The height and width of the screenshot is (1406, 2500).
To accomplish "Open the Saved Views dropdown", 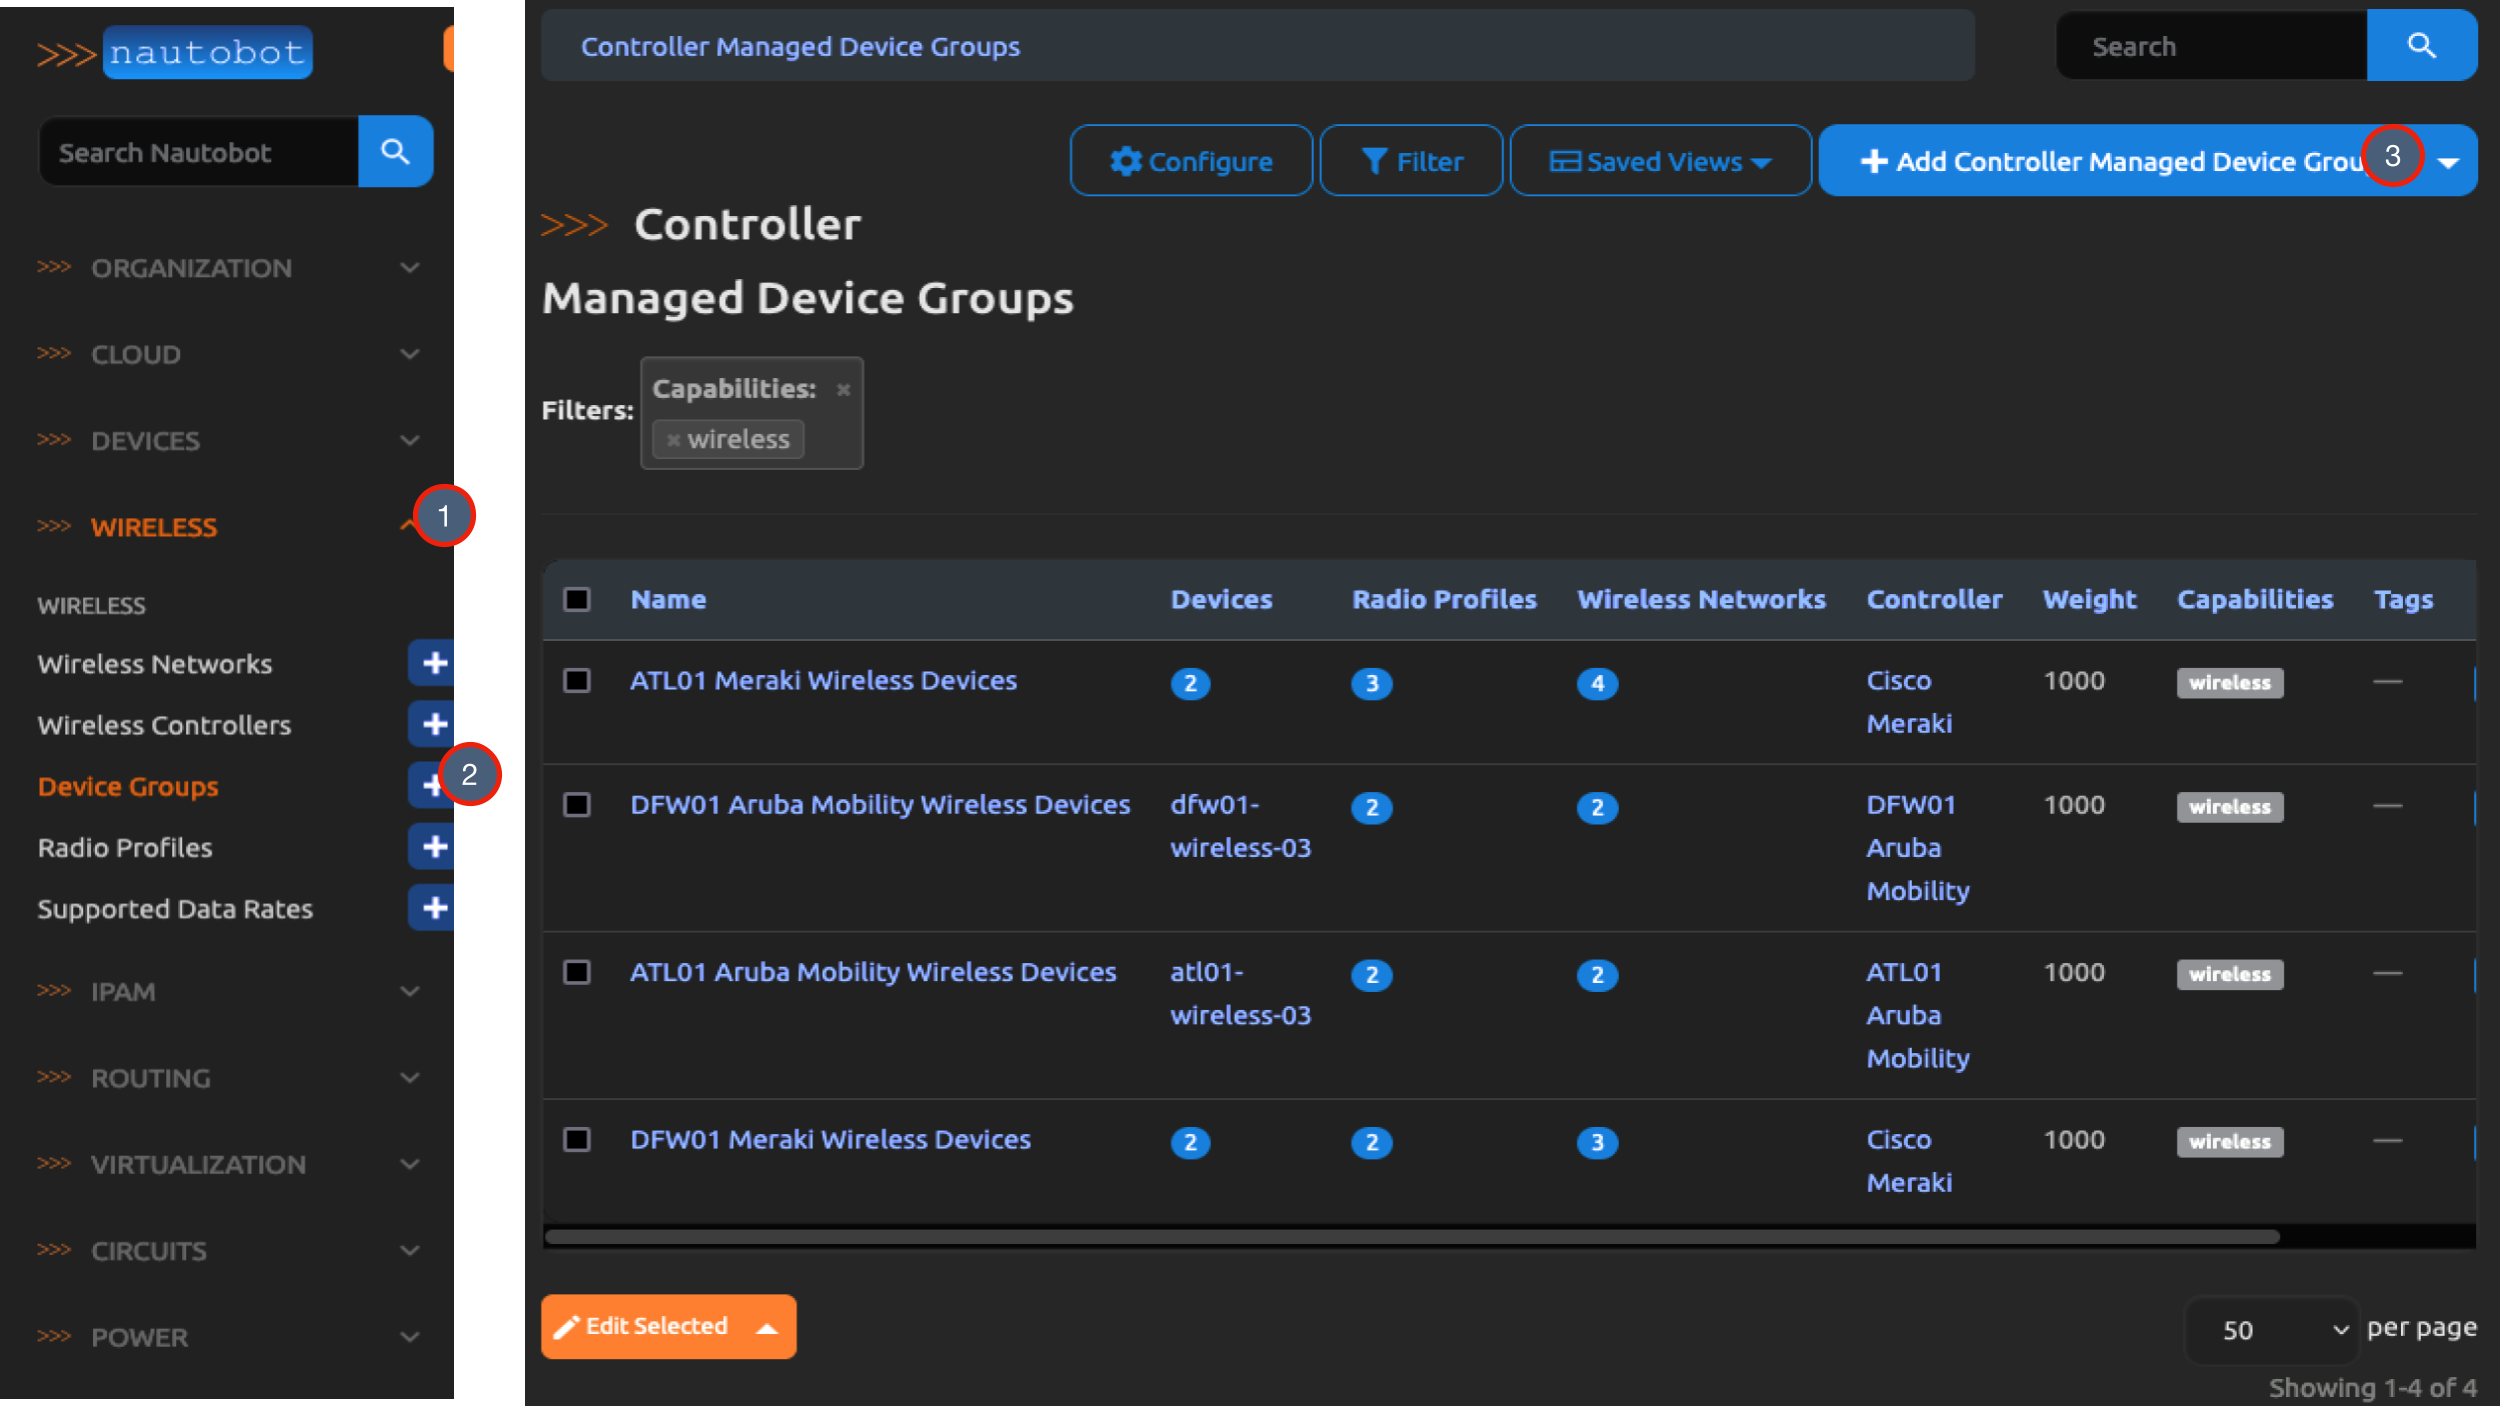I will pos(1658,160).
